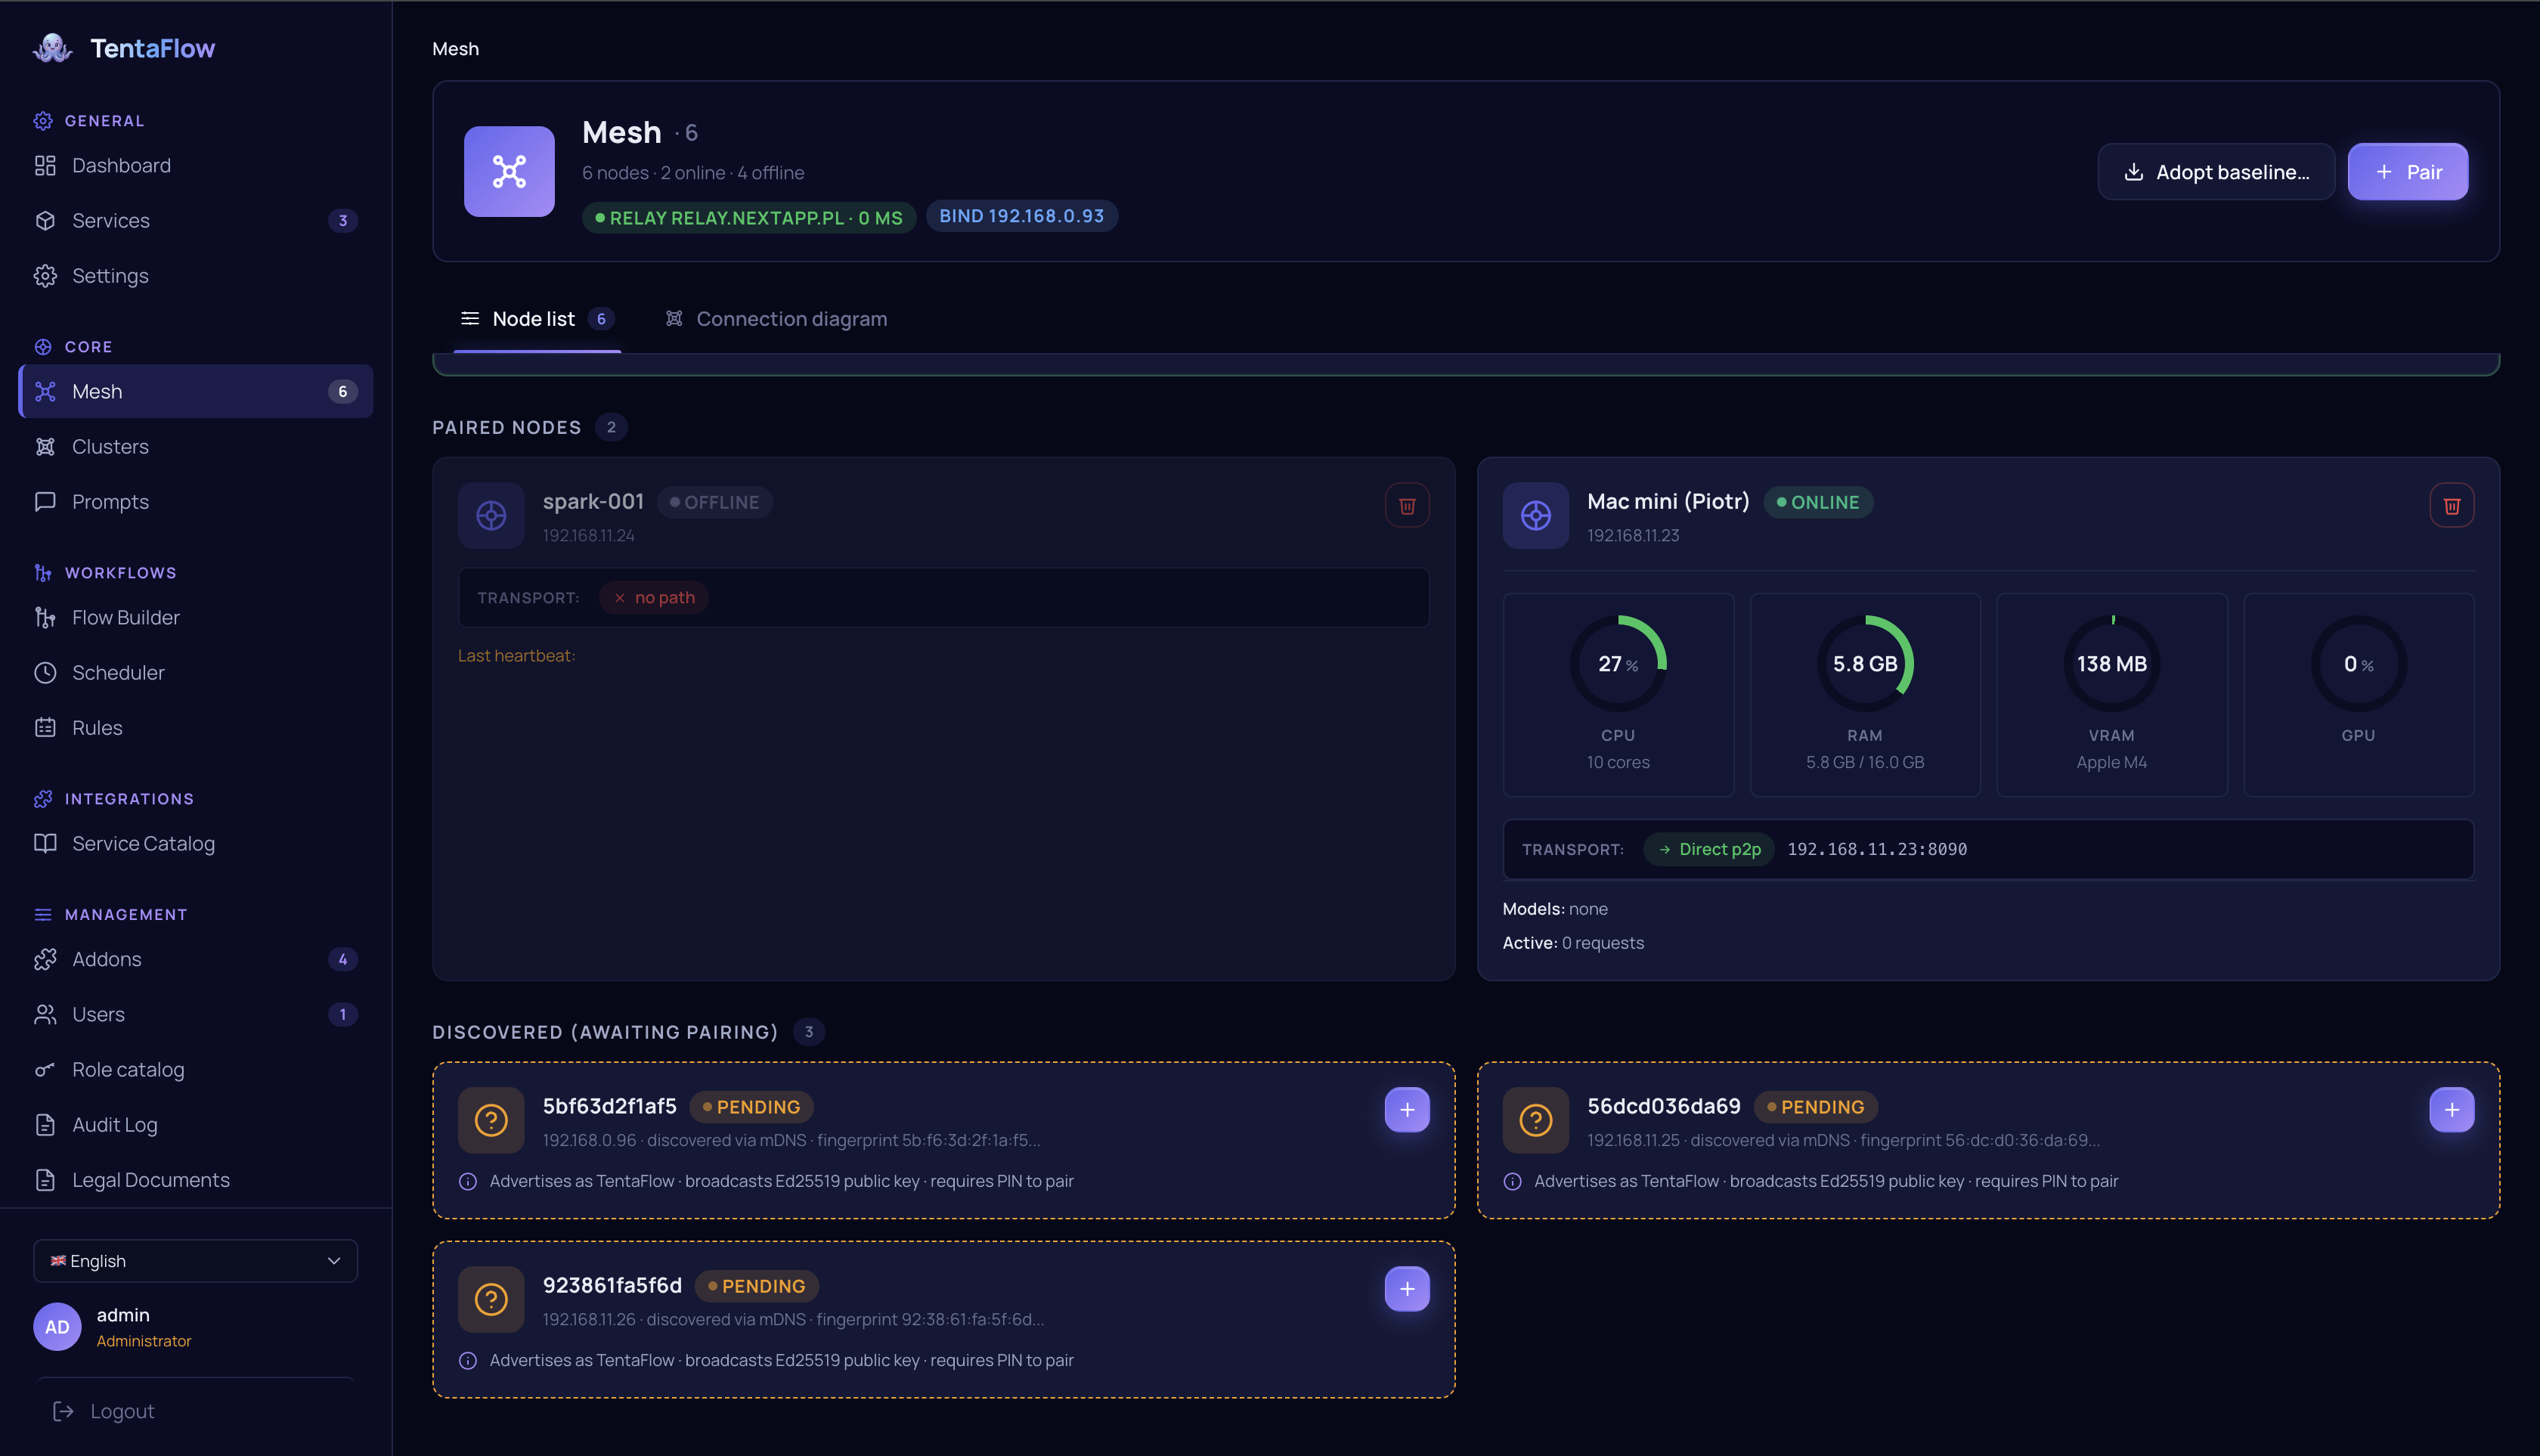Click the Legal Documents file icon
Image resolution: width=2540 pixels, height=1456 pixels.
[x=45, y=1179]
